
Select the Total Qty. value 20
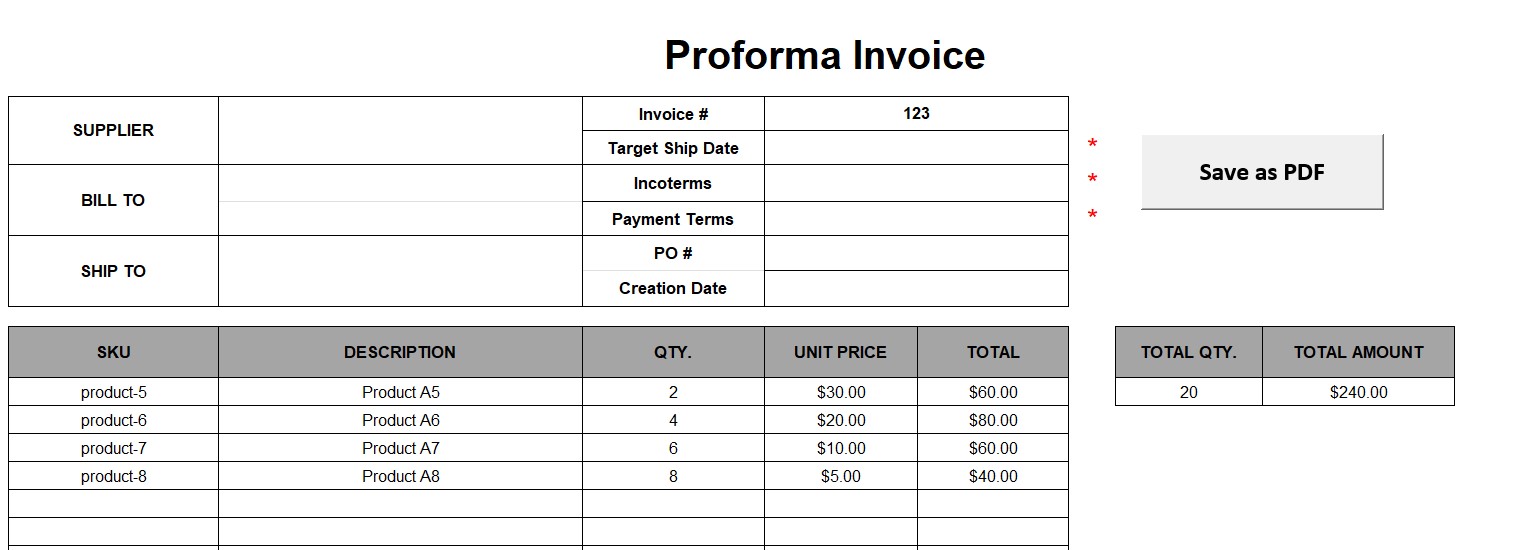[1188, 392]
